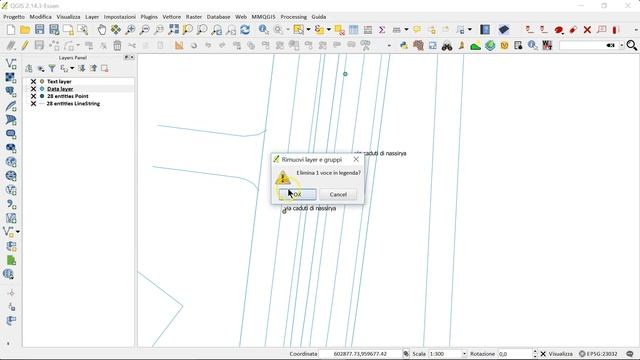Open the Modifica menu

click(x=40, y=17)
